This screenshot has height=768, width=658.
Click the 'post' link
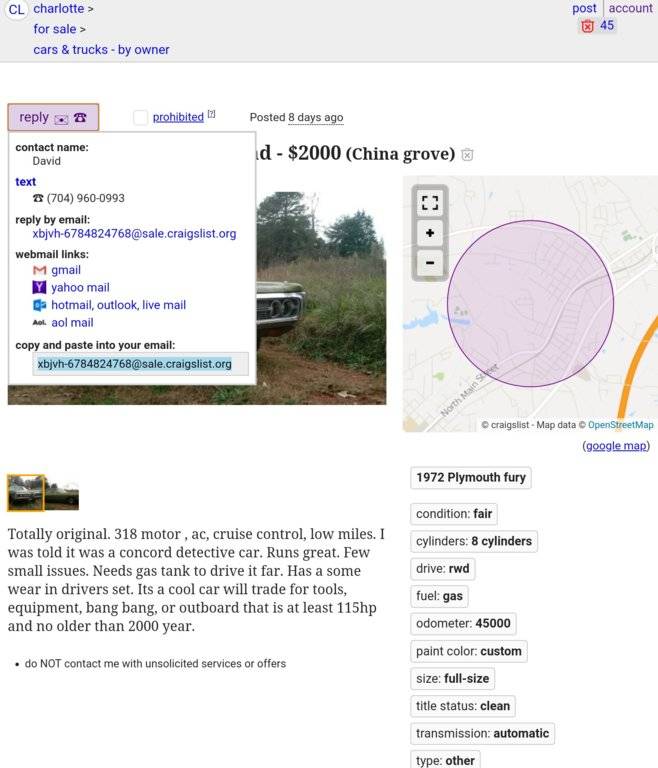coord(584,8)
